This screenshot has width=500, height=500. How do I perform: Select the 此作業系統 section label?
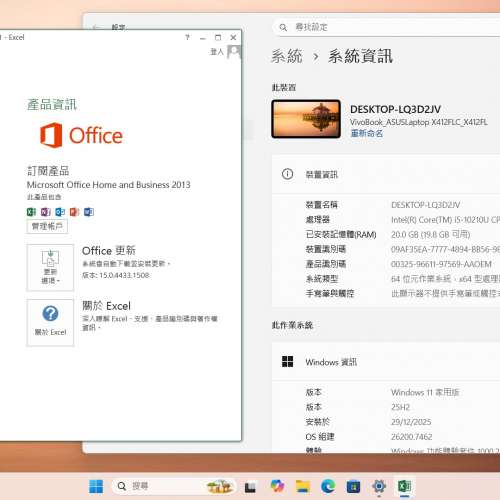pos(292,325)
